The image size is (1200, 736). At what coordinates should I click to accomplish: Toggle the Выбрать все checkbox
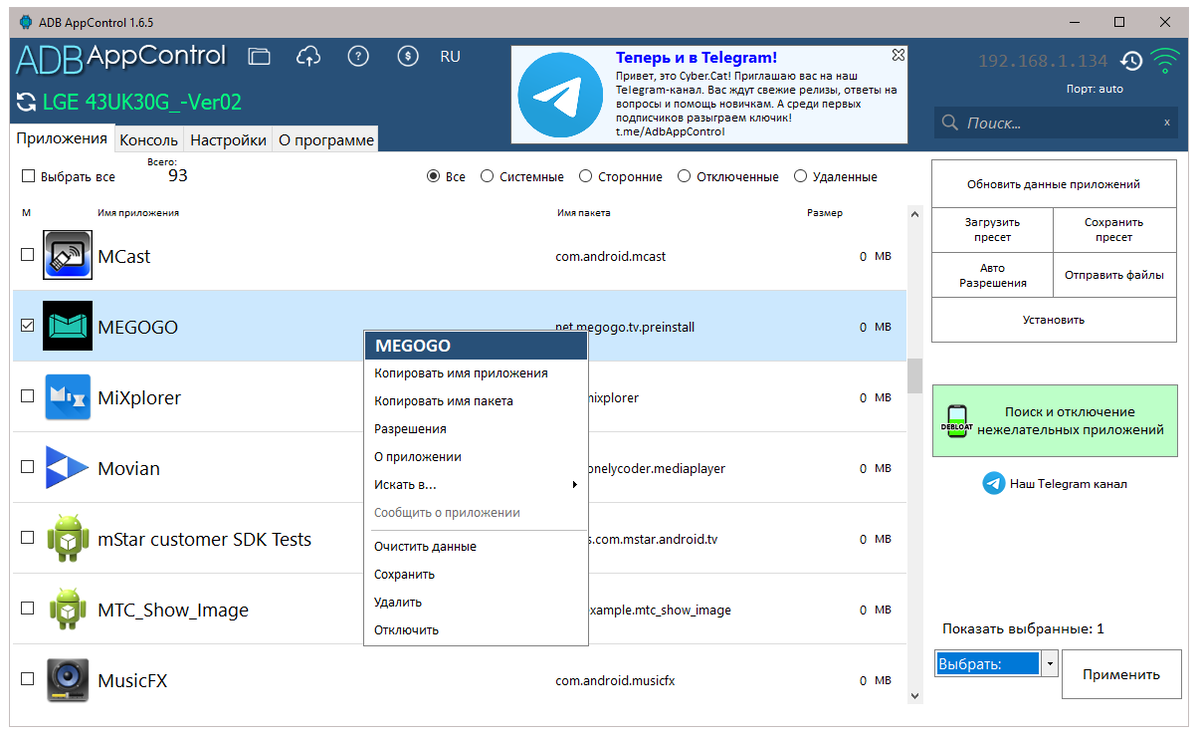coord(28,177)
